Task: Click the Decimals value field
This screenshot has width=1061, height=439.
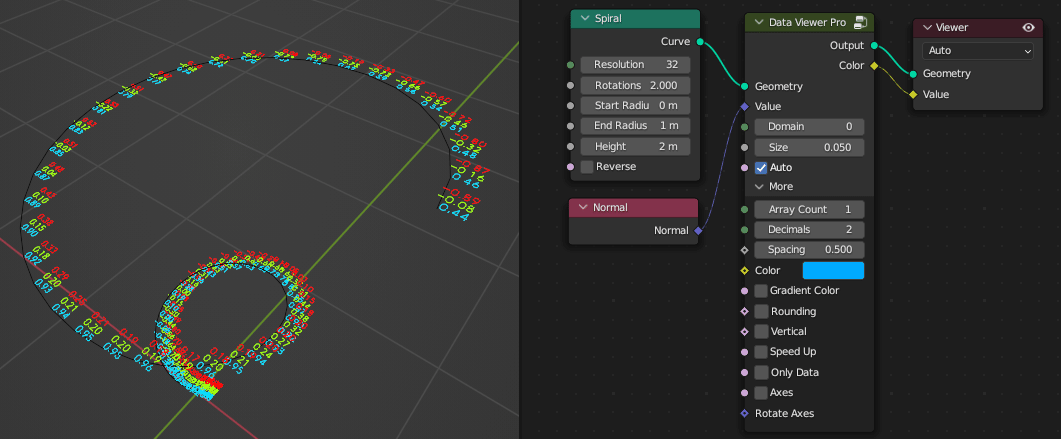Action: click(808, 229)
